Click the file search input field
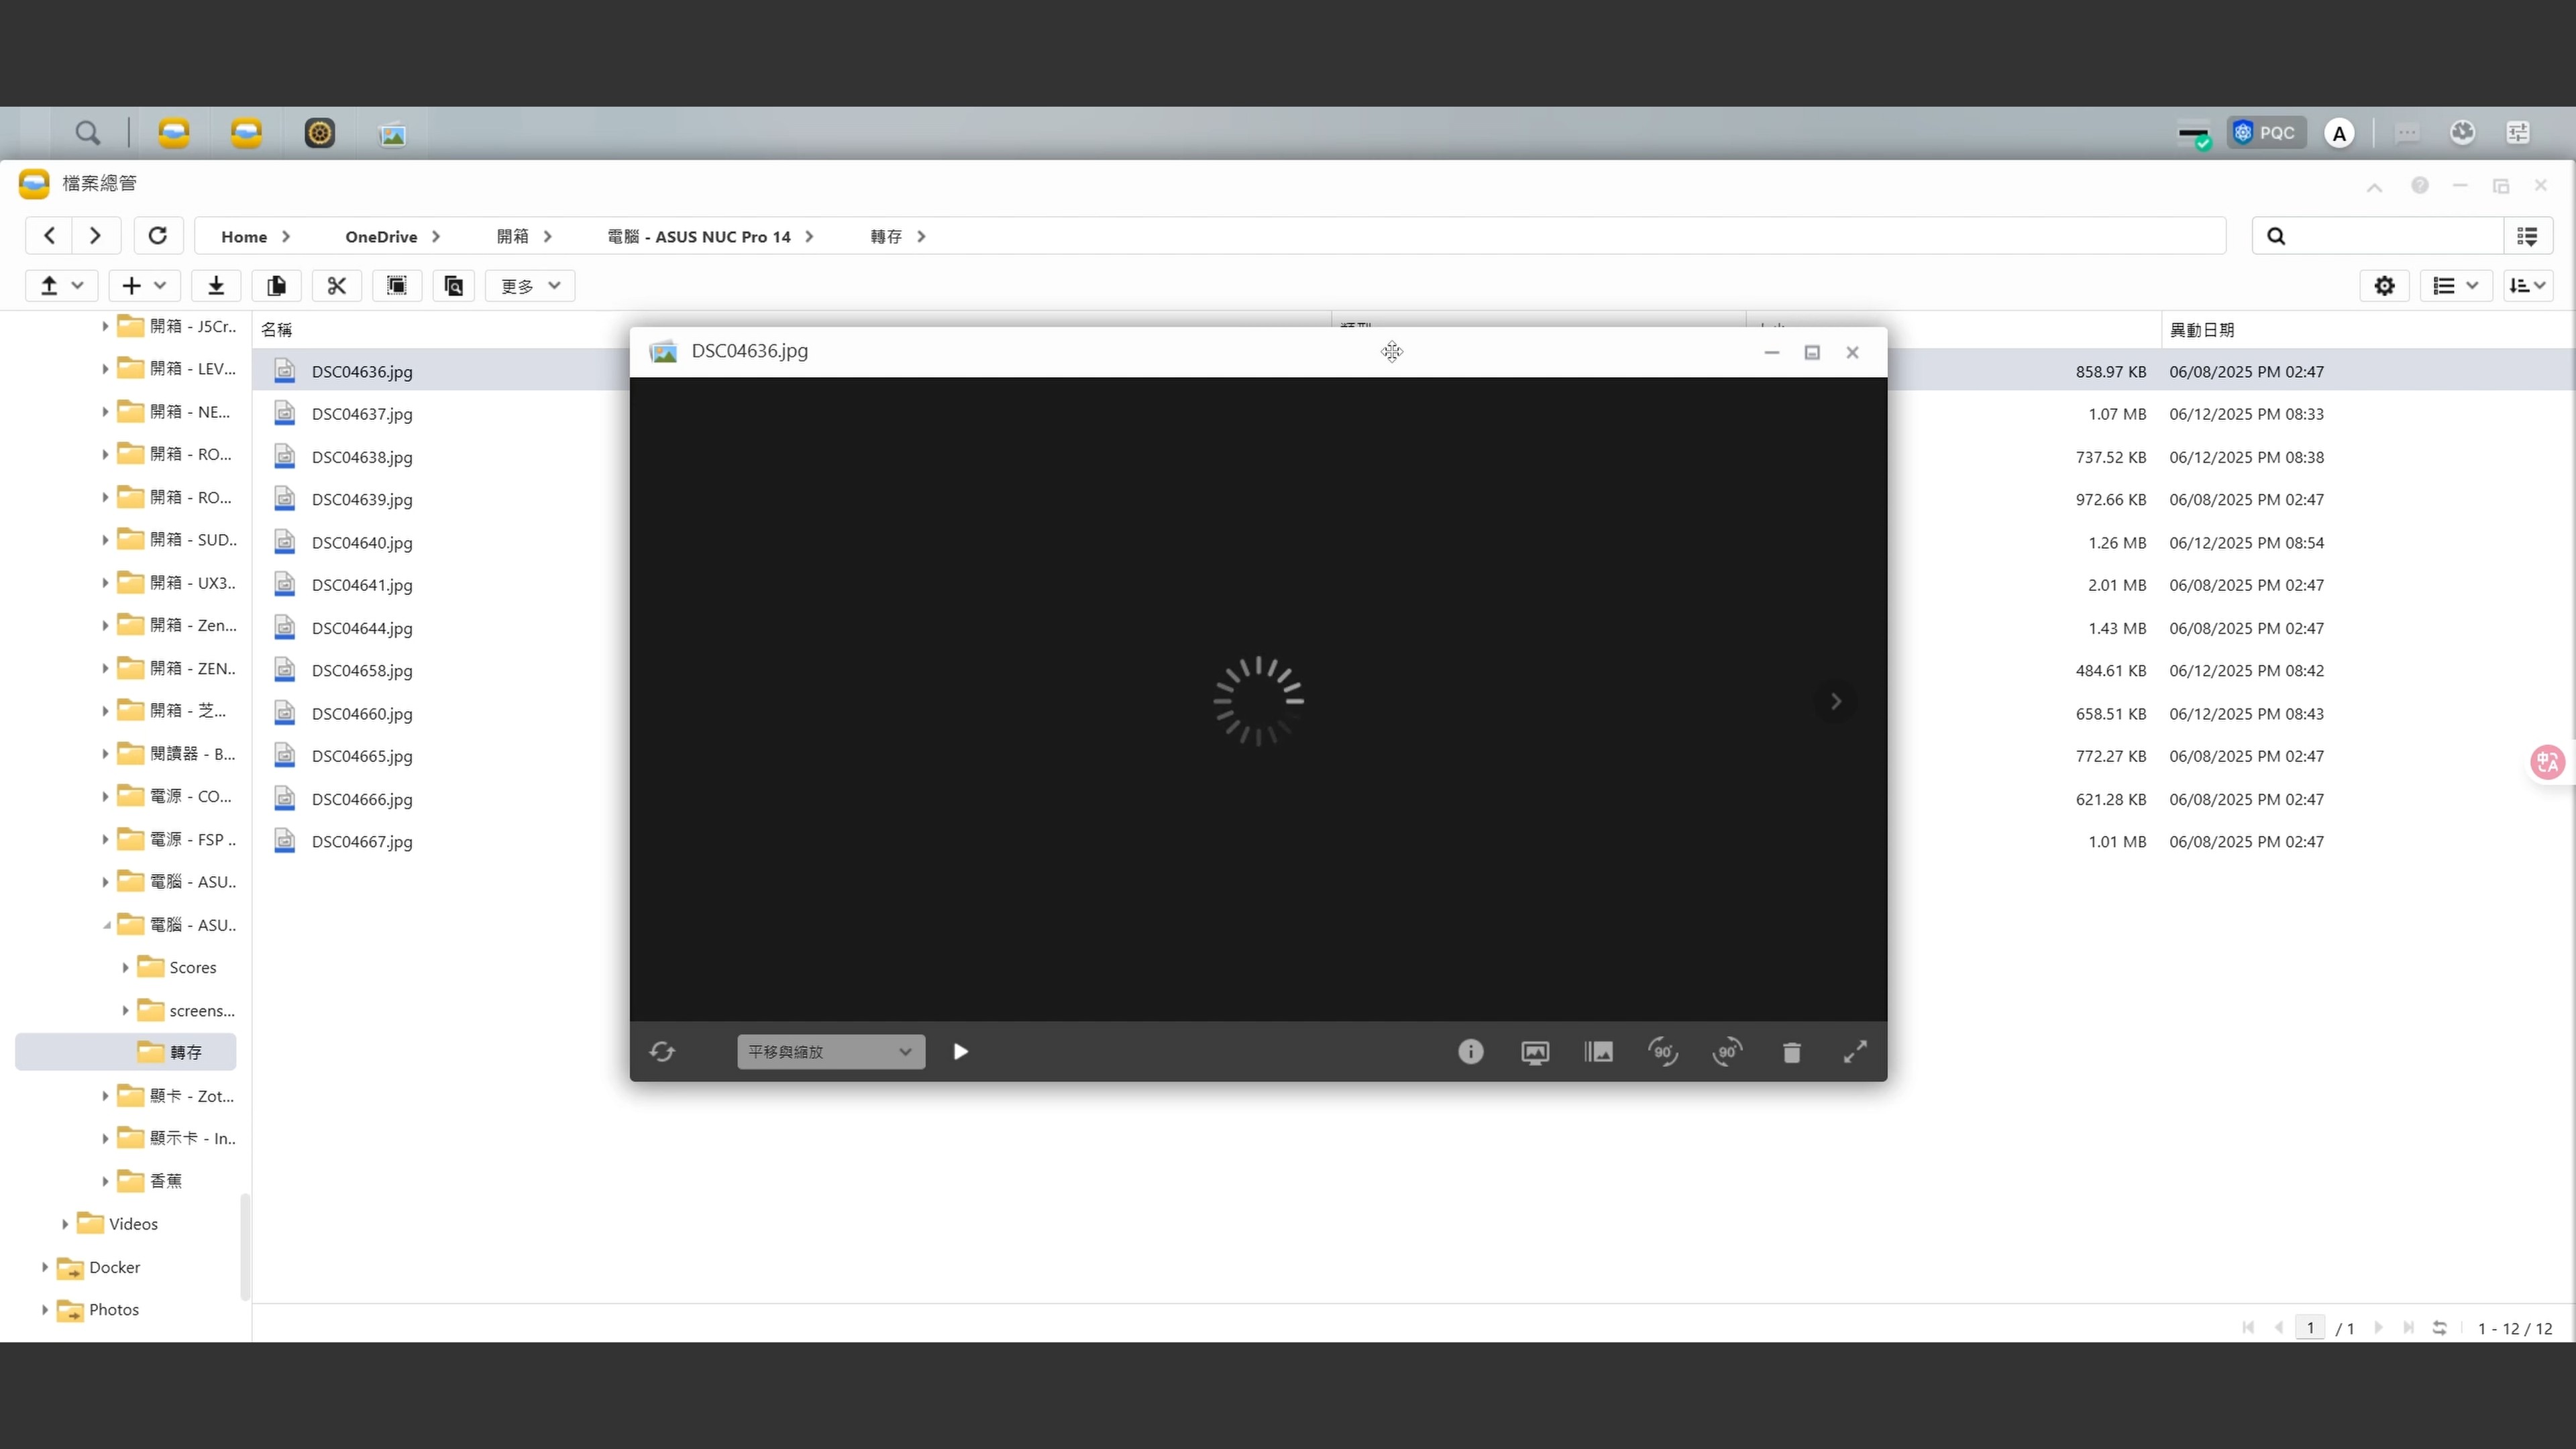This screenshot has height=1449, width=2576. tap(2390, 237)
